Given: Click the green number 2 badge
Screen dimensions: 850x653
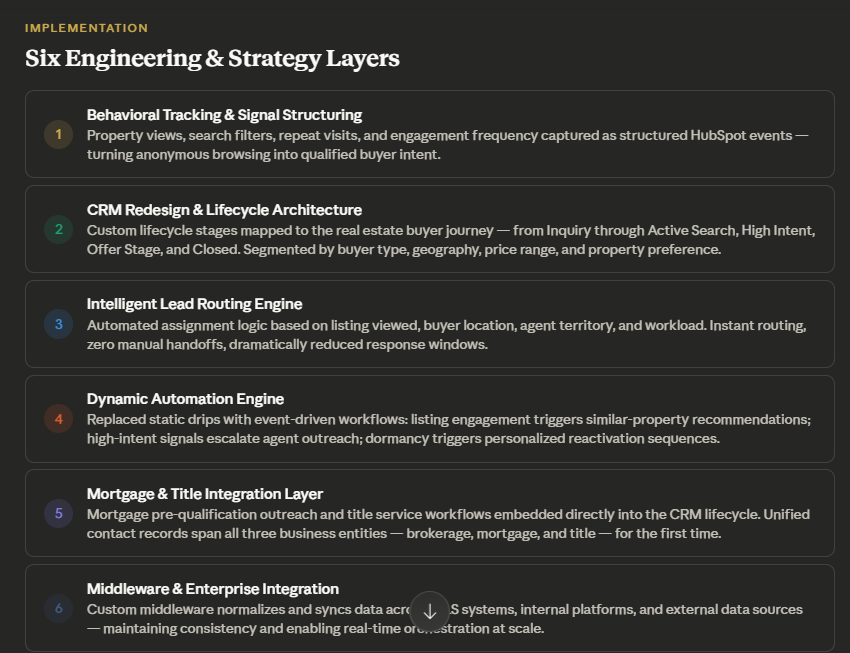Looking at the screenshot, I should tap(58, 229).
